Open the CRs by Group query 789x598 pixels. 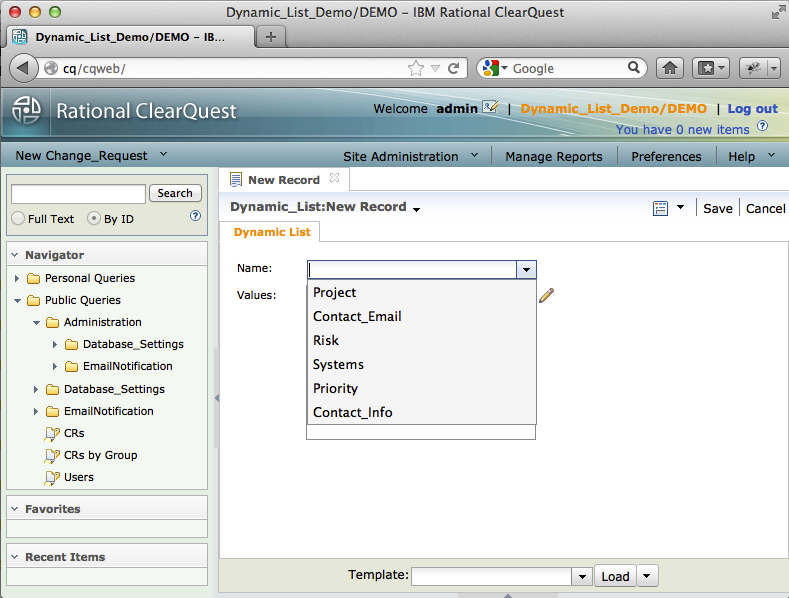[101, 456]
